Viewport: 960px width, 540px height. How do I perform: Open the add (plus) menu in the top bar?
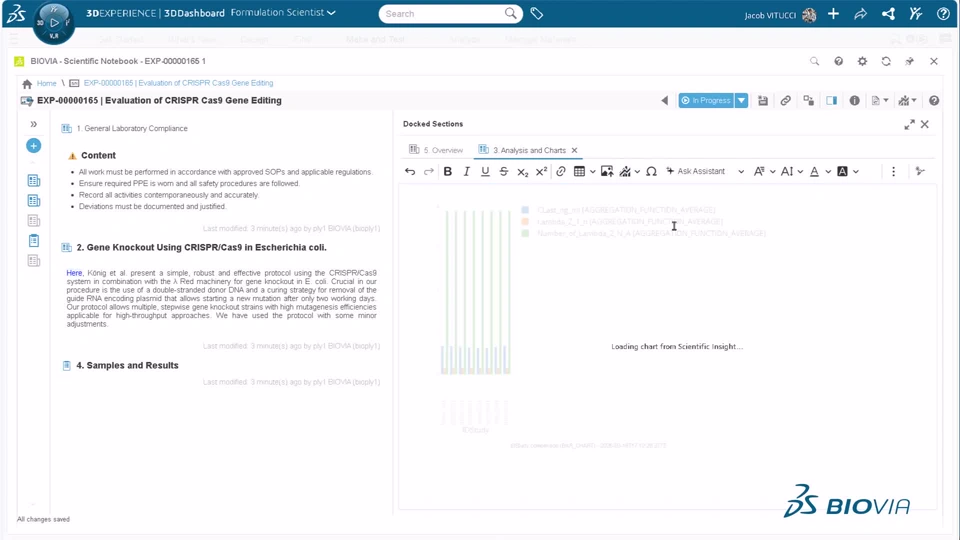[833, 13]
